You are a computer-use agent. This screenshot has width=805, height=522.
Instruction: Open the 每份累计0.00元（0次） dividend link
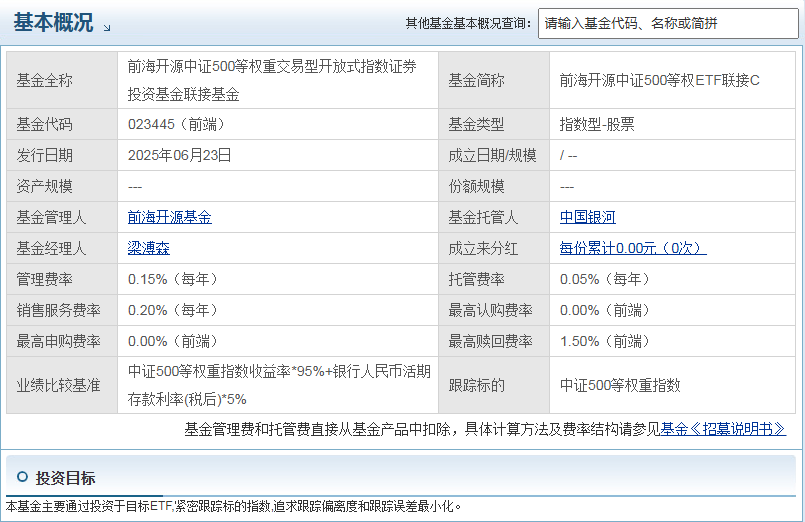coord(632,248)
